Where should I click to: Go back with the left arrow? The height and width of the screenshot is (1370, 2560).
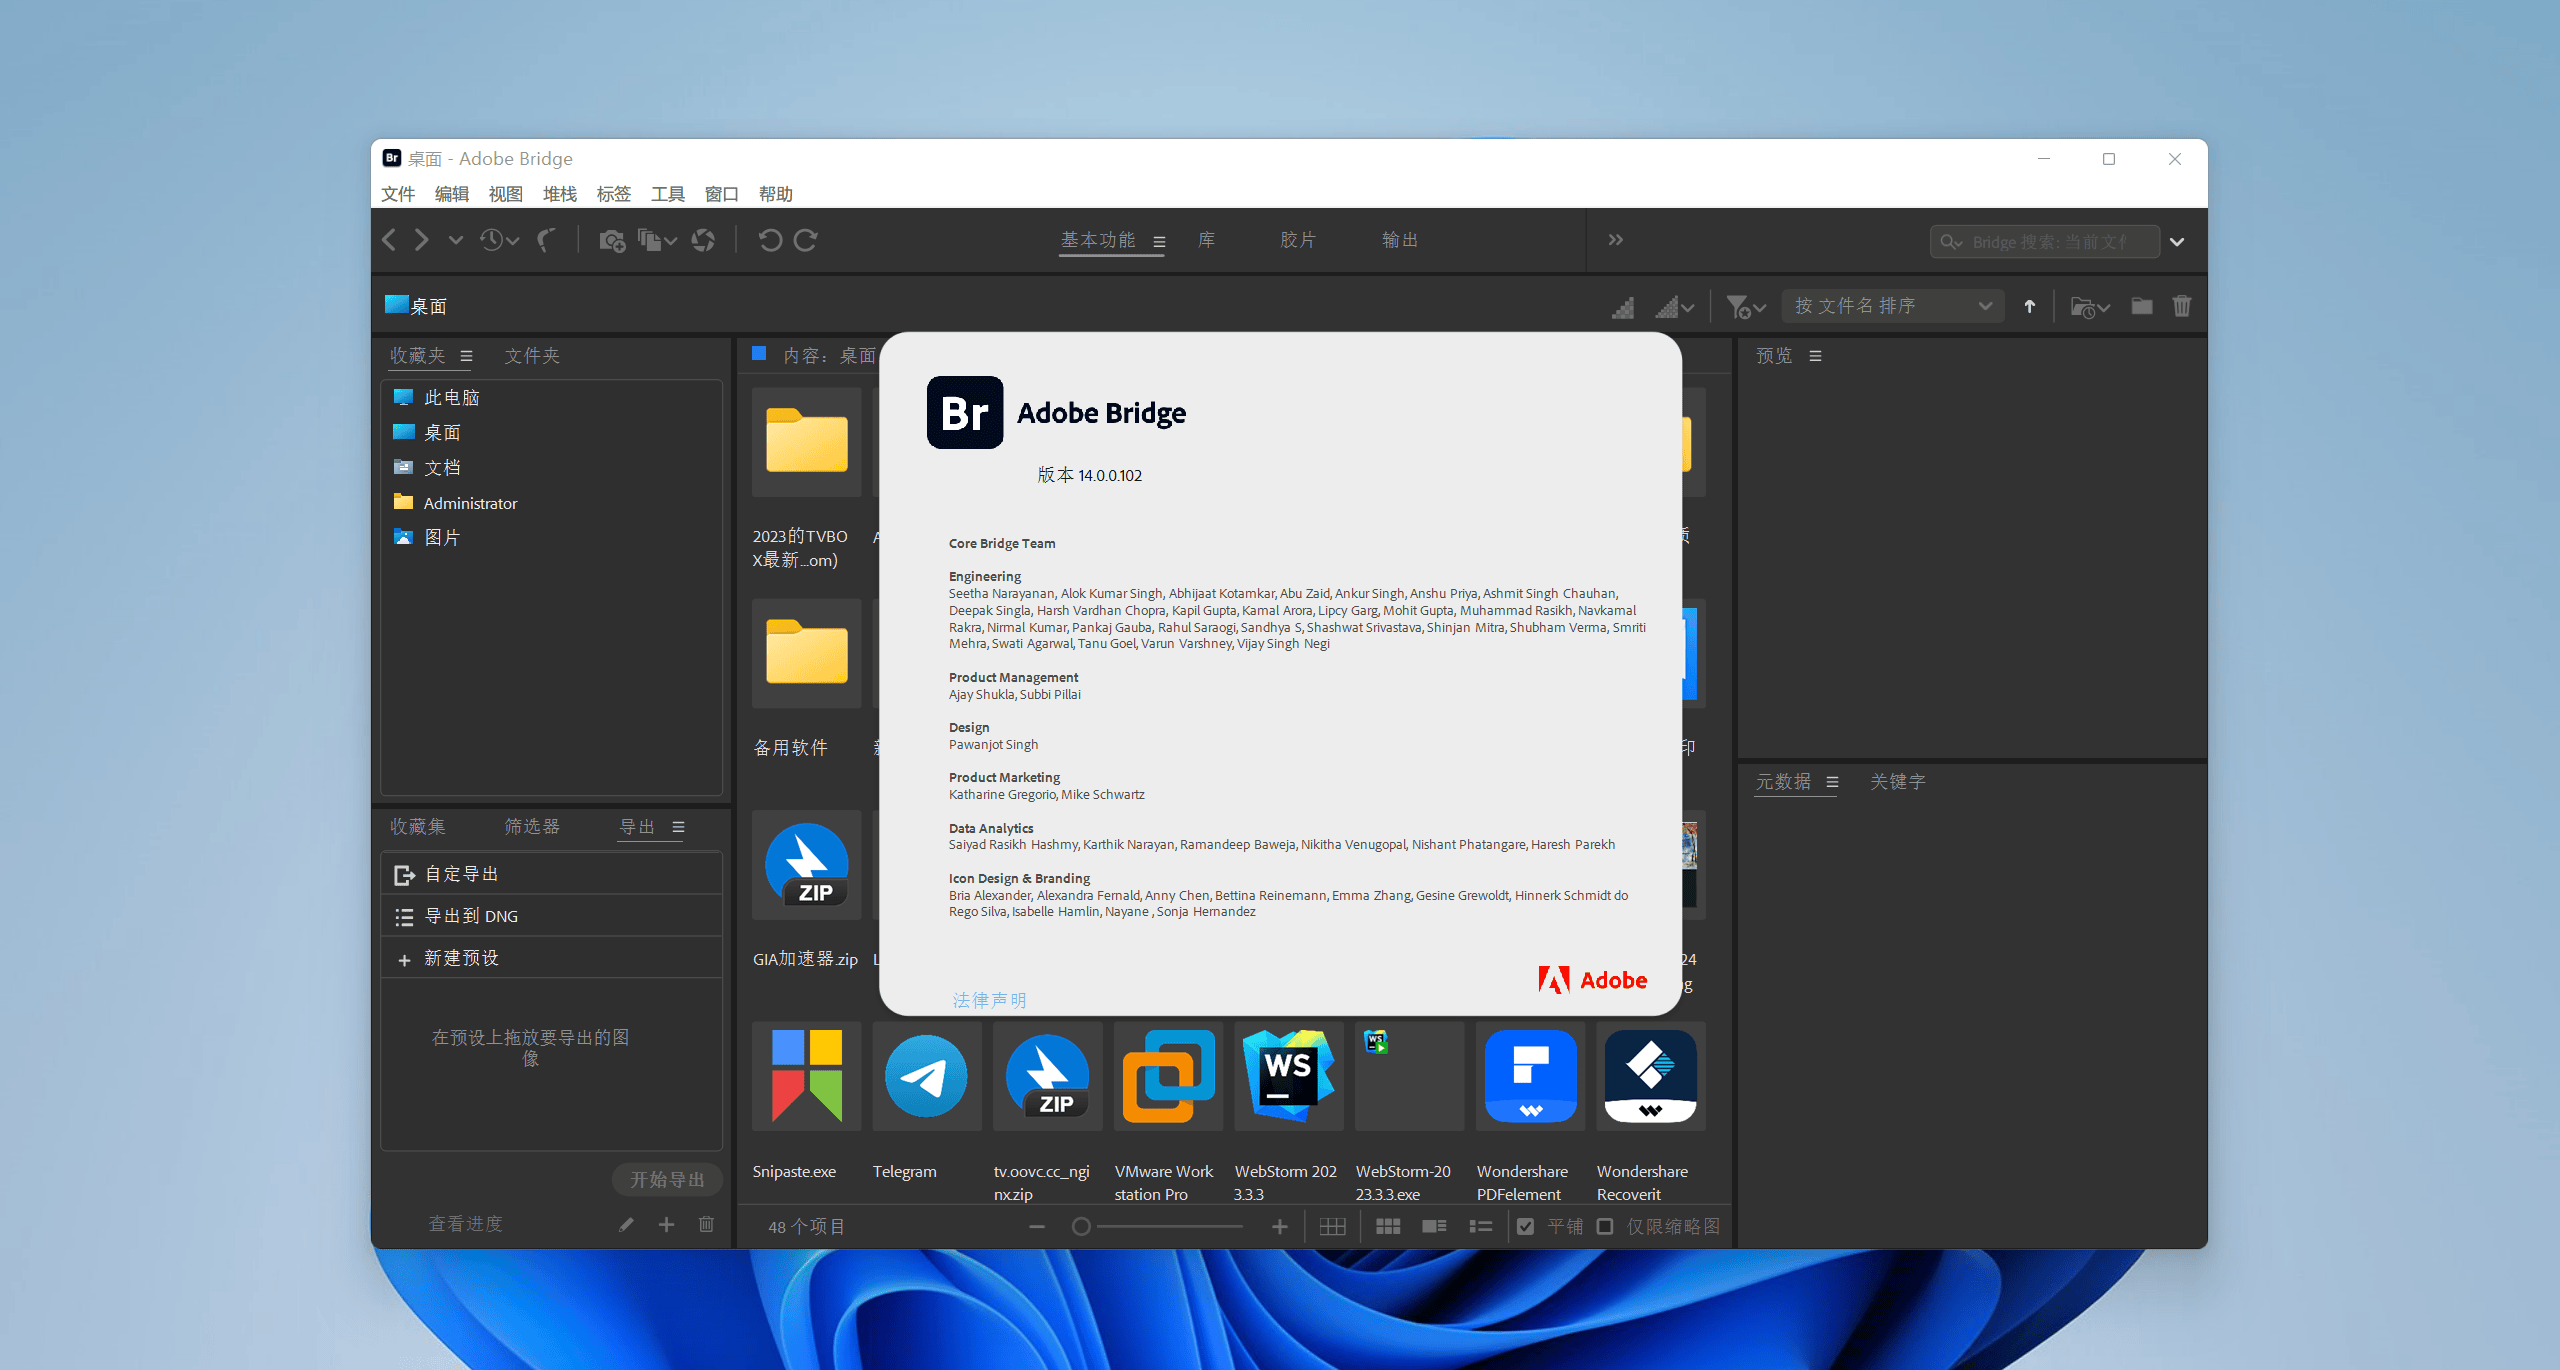click(x=390, y=240)
